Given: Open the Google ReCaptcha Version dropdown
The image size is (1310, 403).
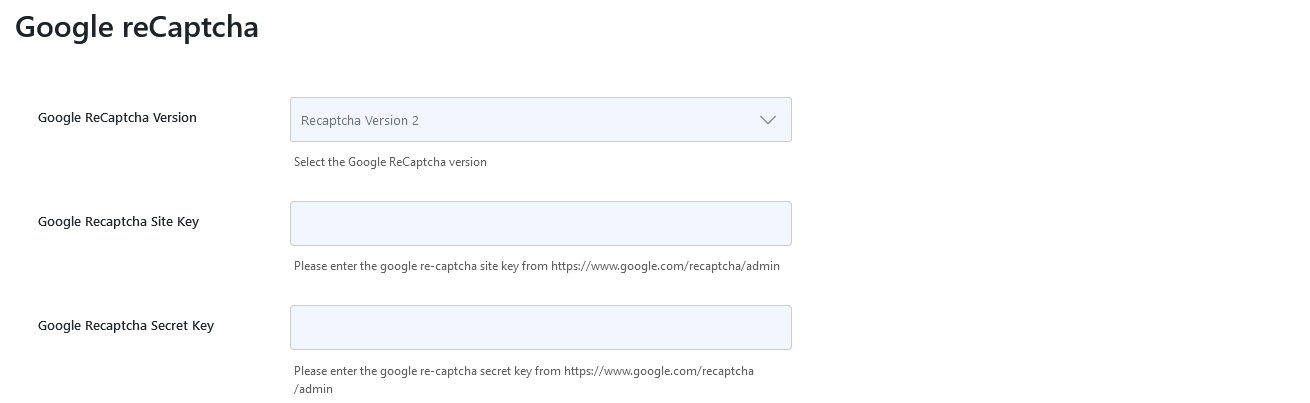Looking at the screenshot, I should [540, 120].
